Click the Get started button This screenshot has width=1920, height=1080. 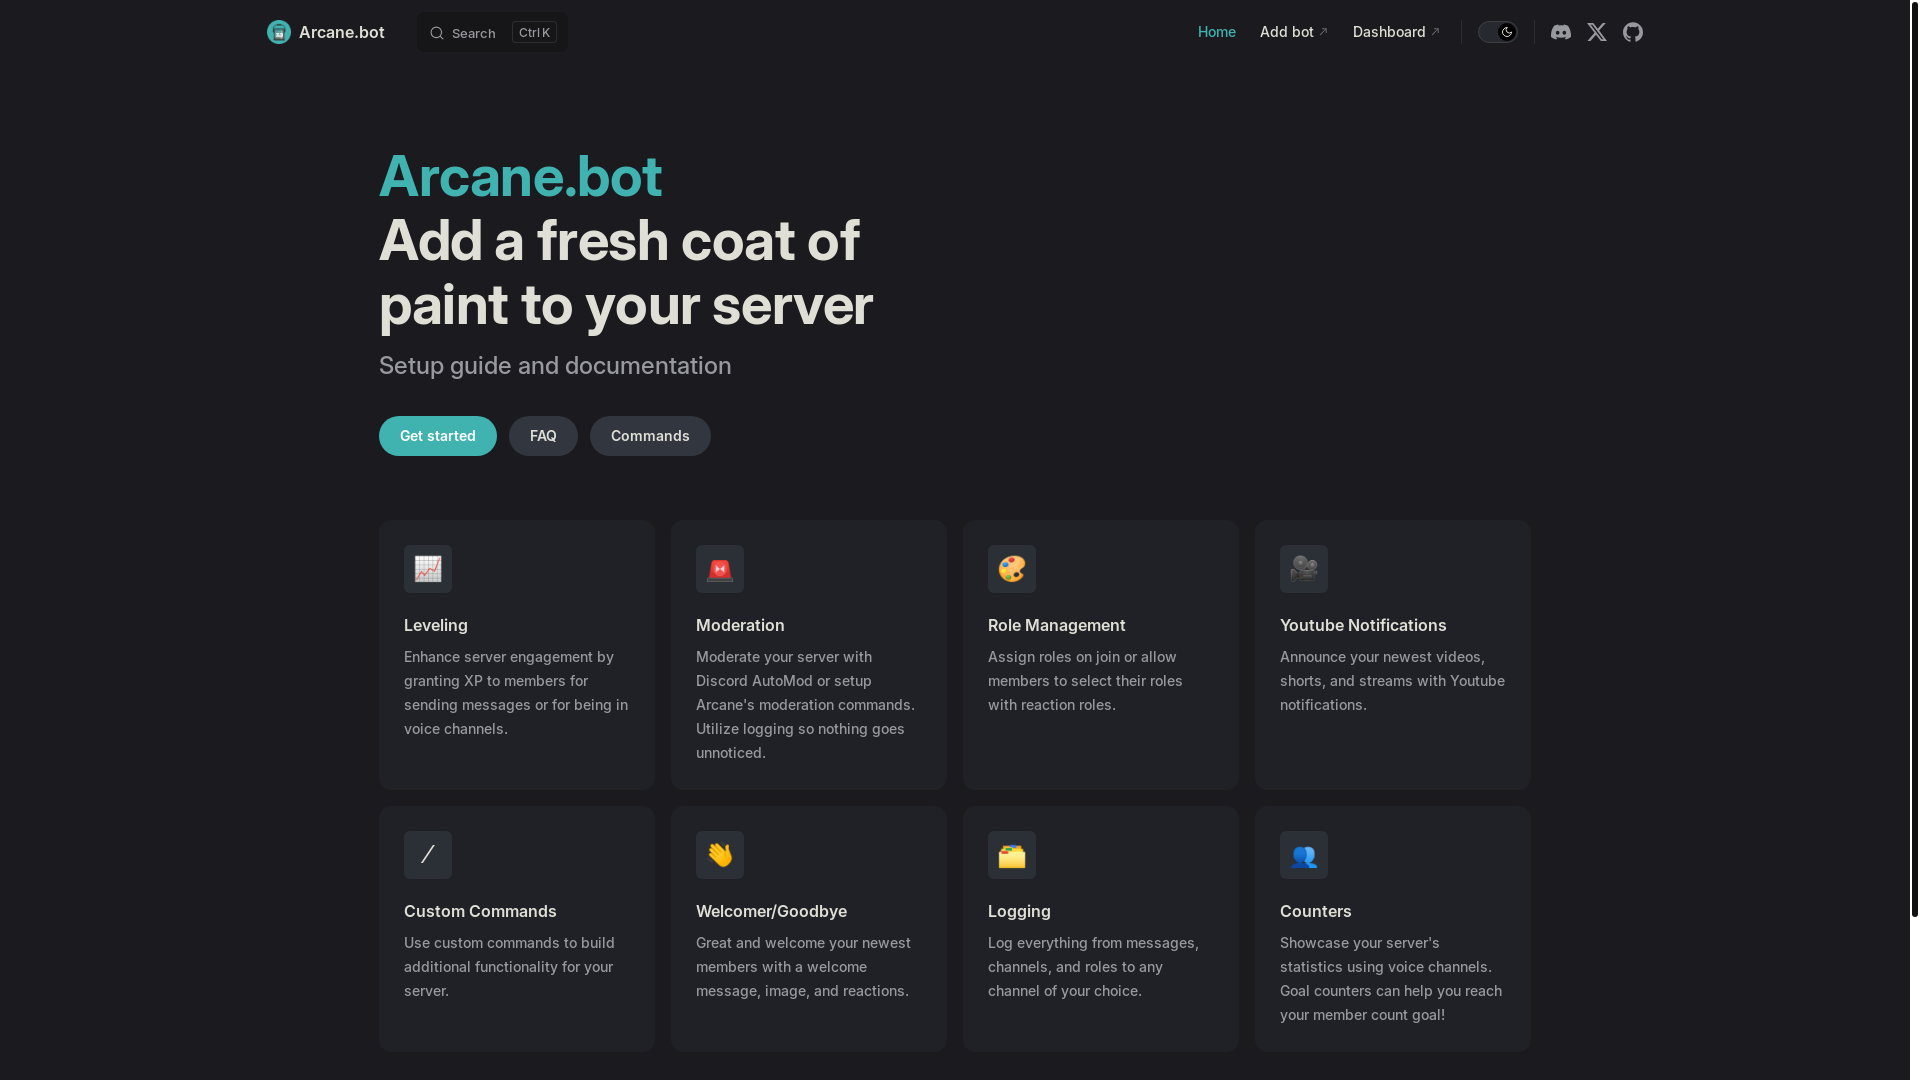(438, 436)
